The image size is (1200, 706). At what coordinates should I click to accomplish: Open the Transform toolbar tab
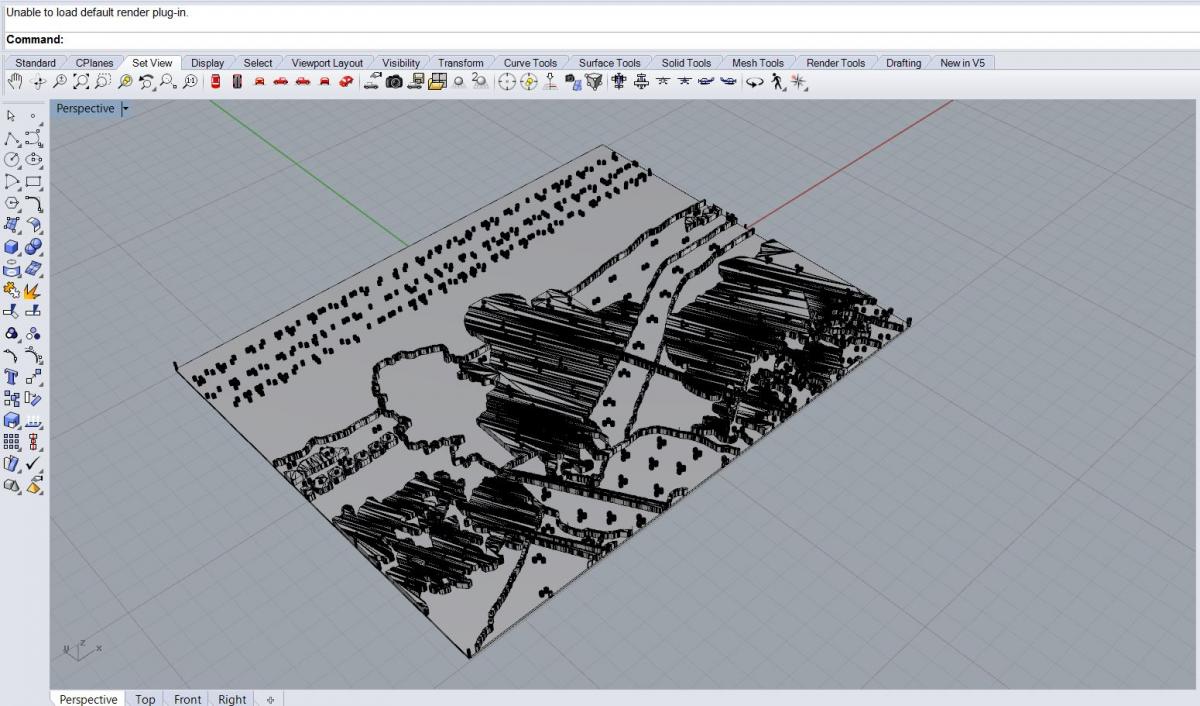pos(461,63)
